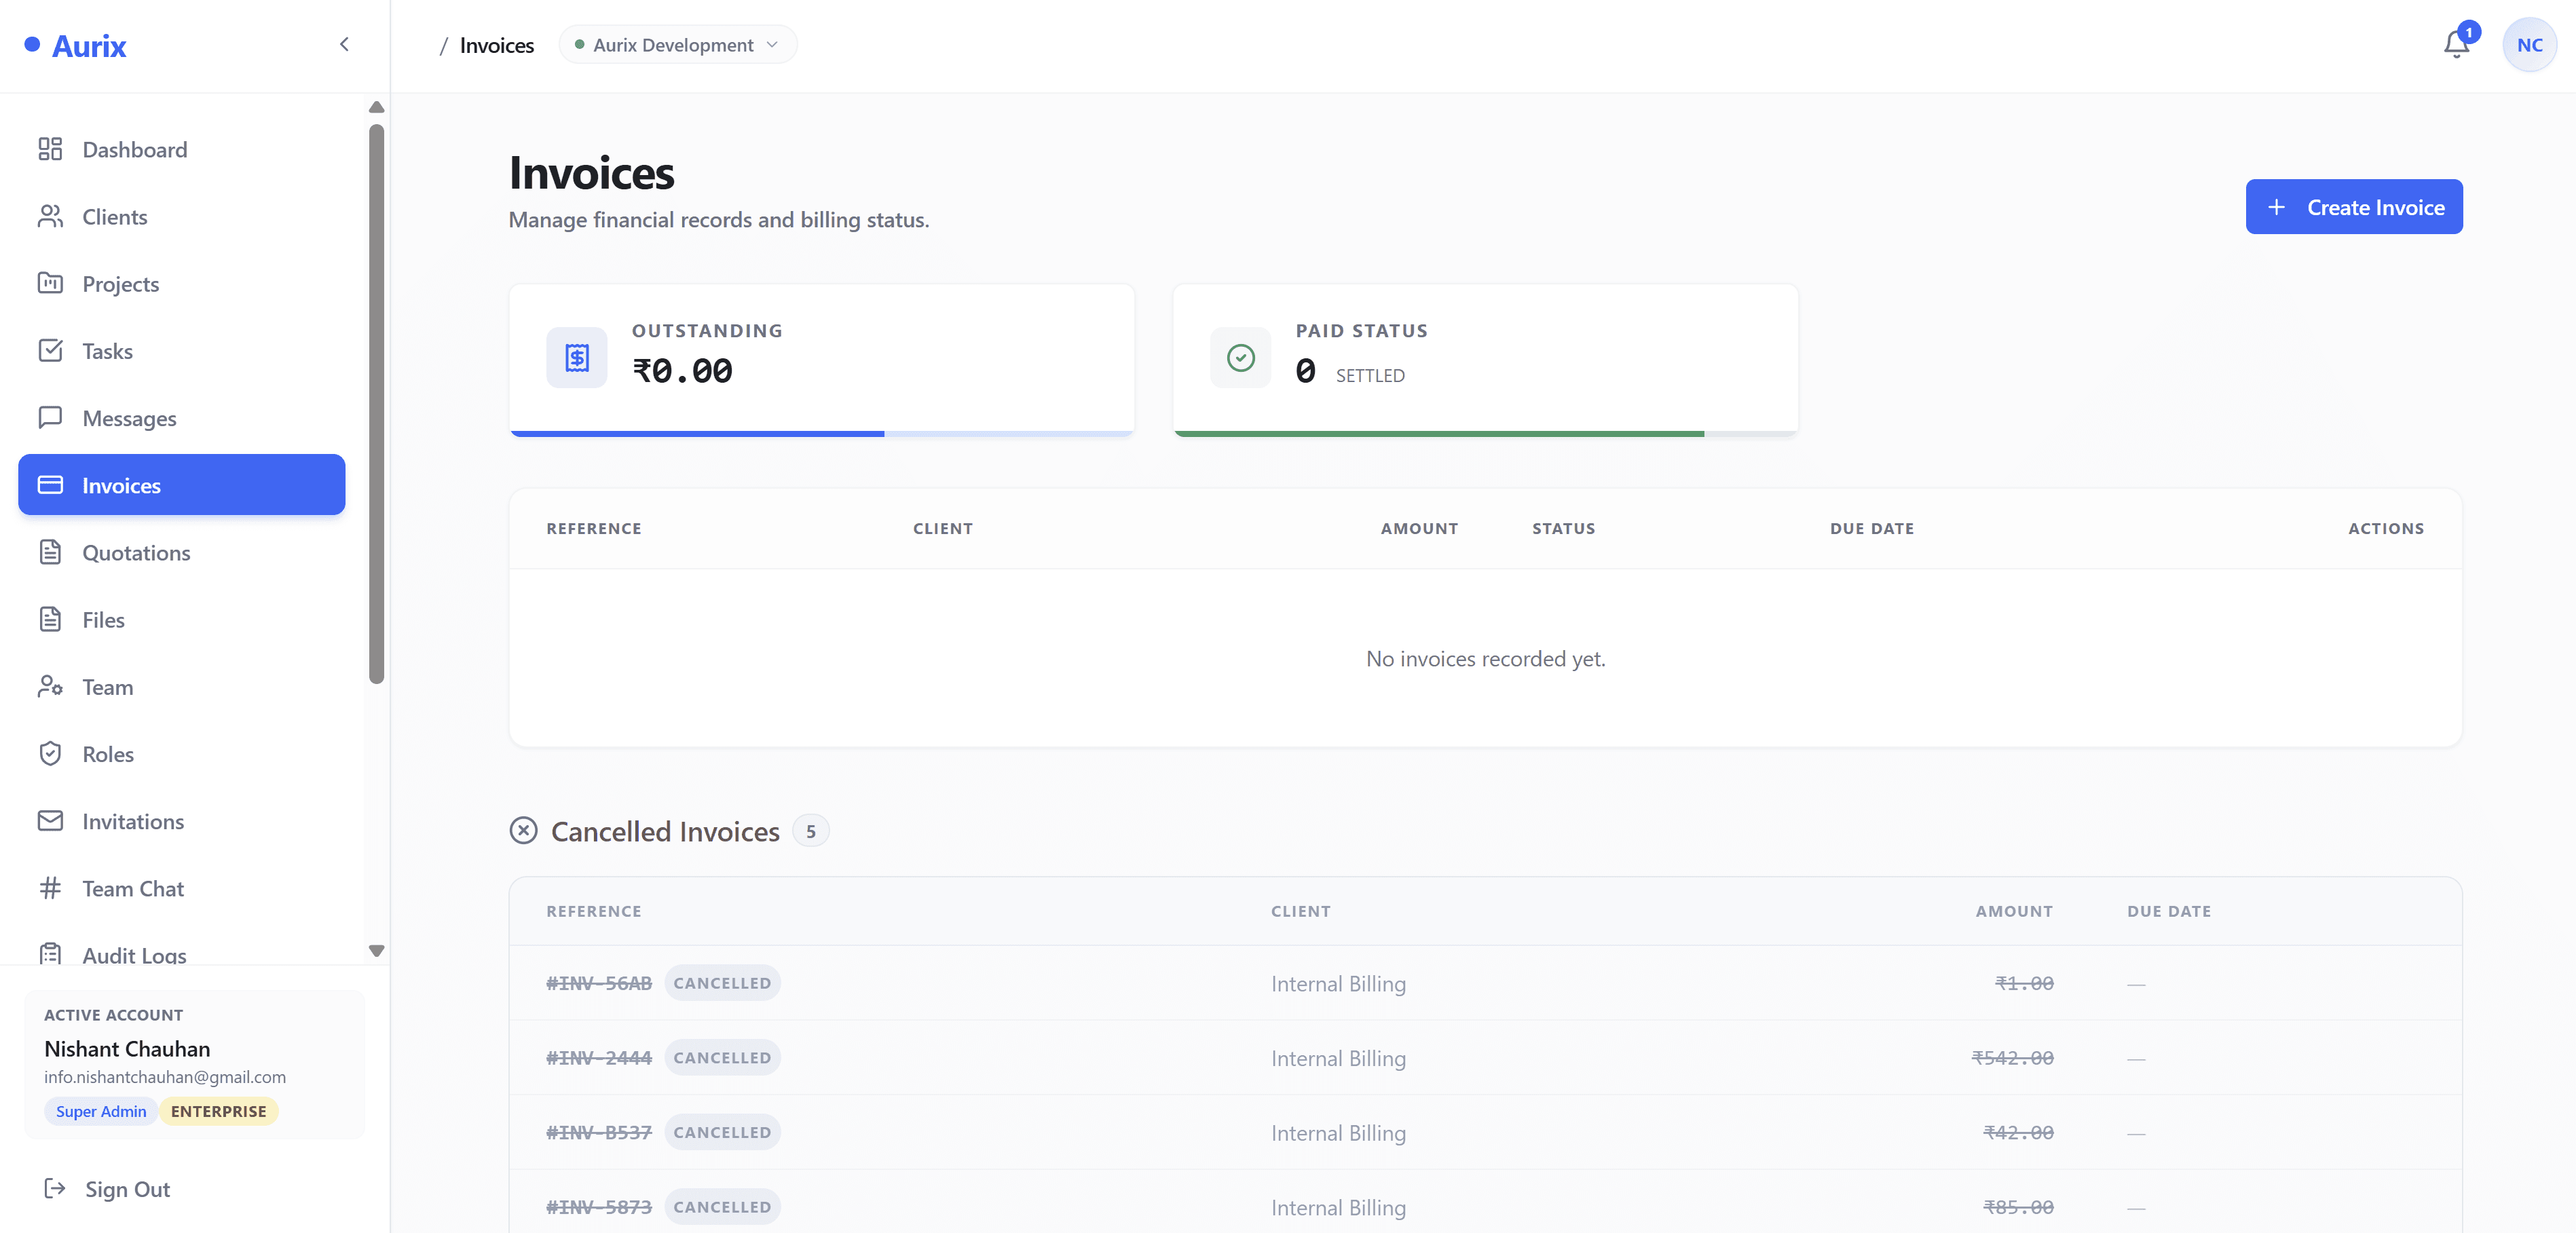Click the ₹42.00 amount cell
Image resolution: width=2576 pixels, height=1233 pixels.
click(2018, 1132)
